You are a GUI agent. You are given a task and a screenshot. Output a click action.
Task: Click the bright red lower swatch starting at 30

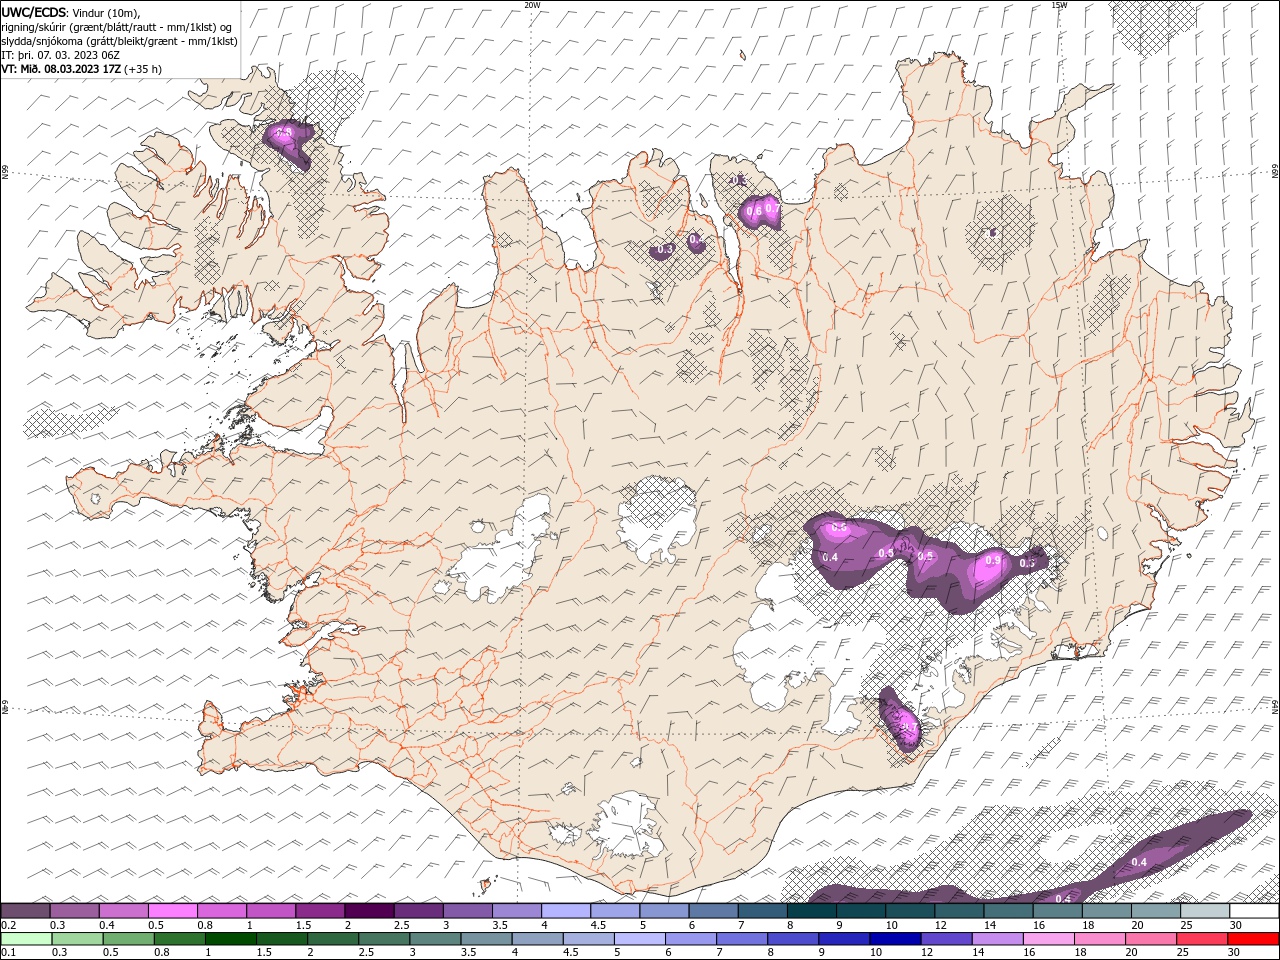coord(1253,939)
